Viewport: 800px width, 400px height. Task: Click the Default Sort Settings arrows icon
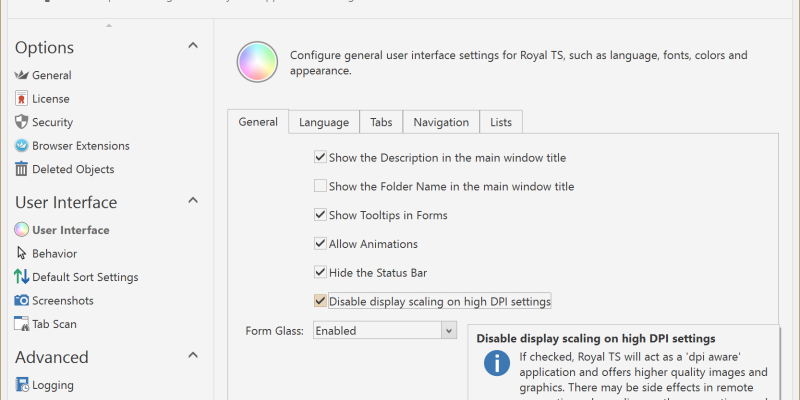click(x=22, y=277)
